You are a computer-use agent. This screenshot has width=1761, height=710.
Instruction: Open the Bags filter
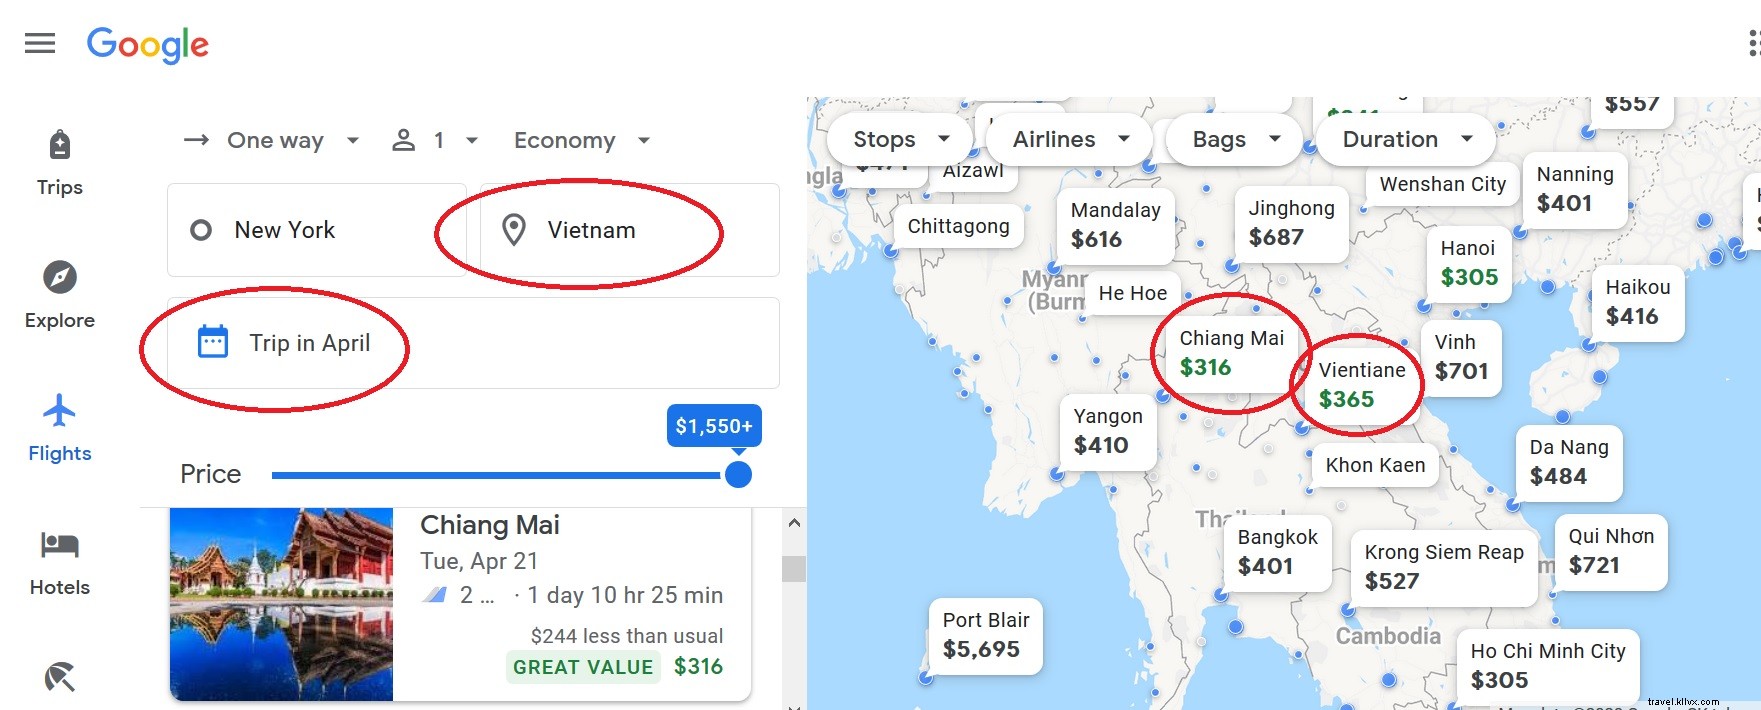pyautogui.click(x=1232, y=139)
